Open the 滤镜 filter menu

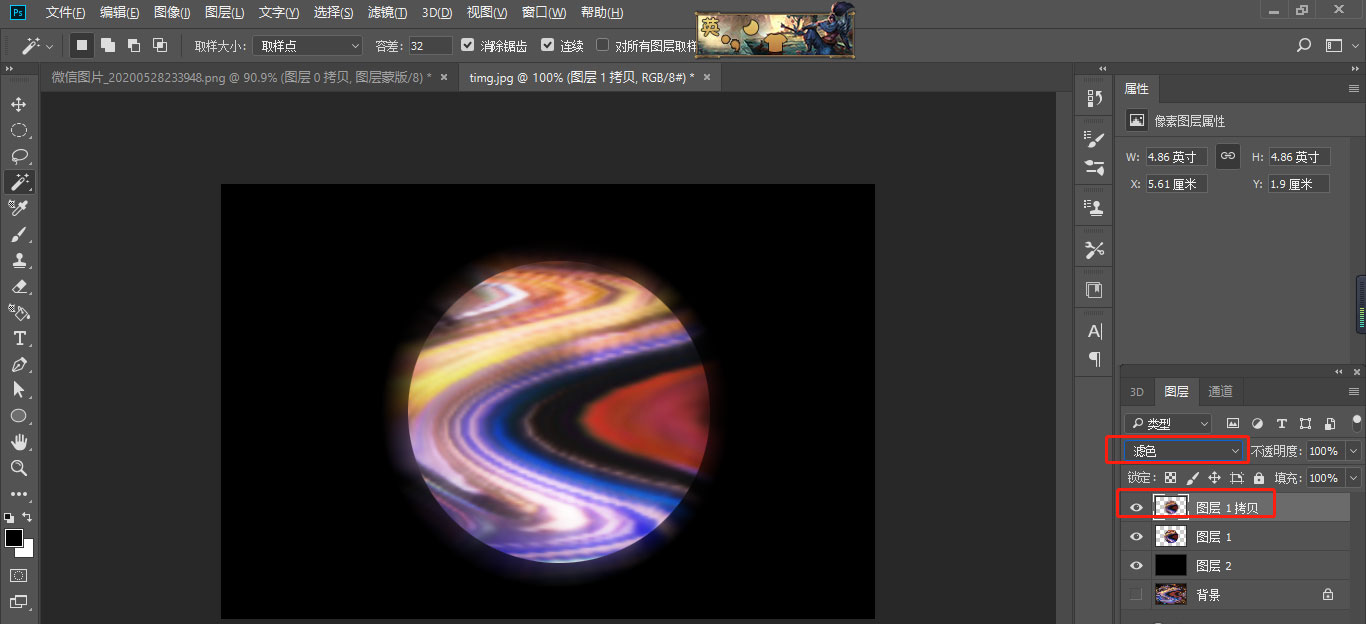[386, 12]
